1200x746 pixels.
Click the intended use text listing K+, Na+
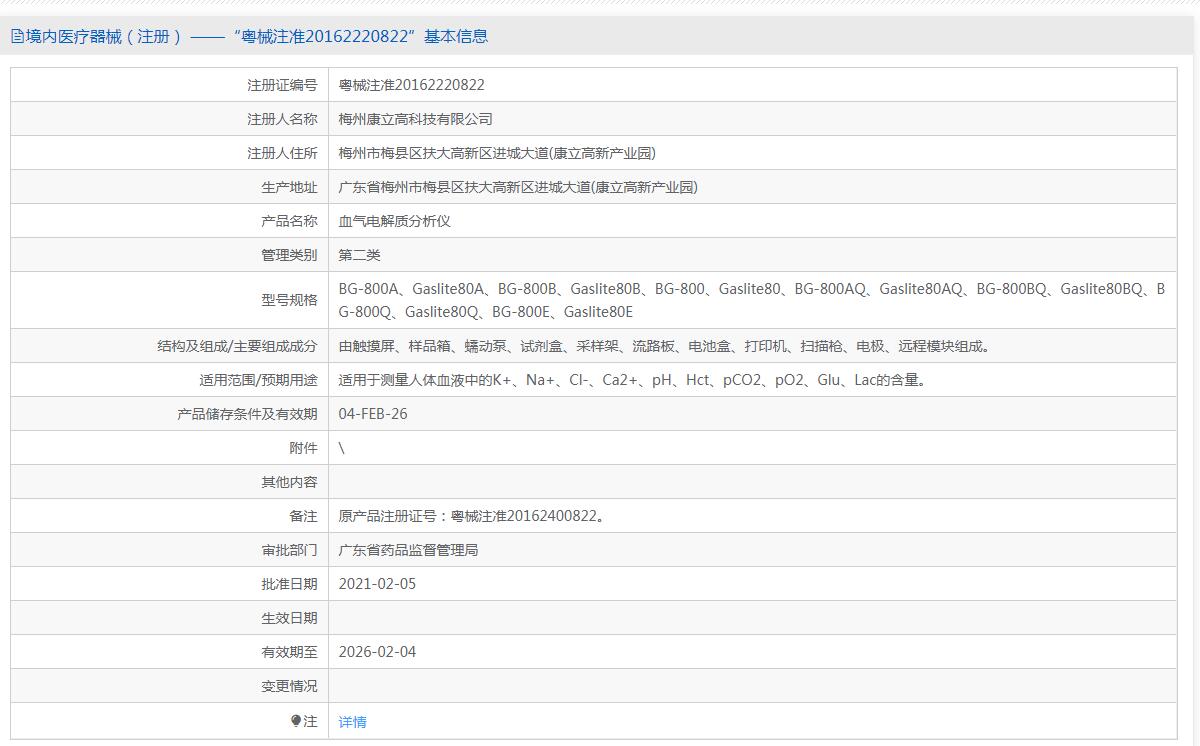(x=631, y=380)
